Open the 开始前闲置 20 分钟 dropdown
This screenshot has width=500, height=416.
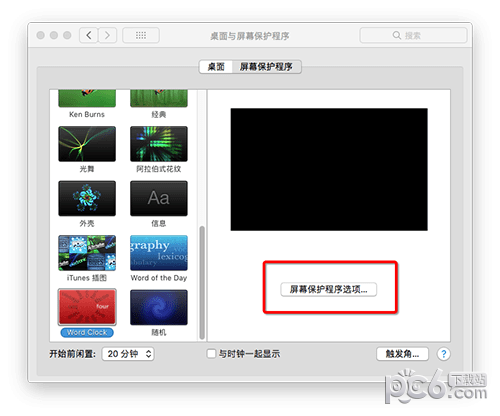[128, 354]
